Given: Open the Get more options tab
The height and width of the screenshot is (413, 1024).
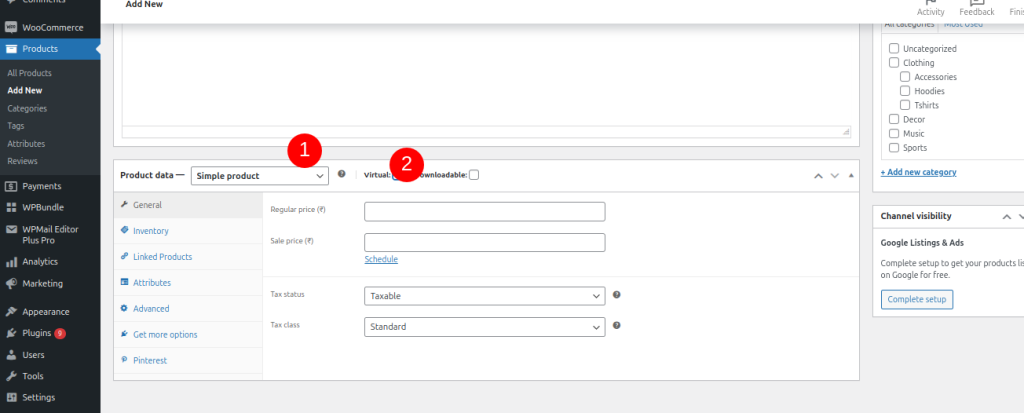Looking at the screenshot, I should 188,335.
